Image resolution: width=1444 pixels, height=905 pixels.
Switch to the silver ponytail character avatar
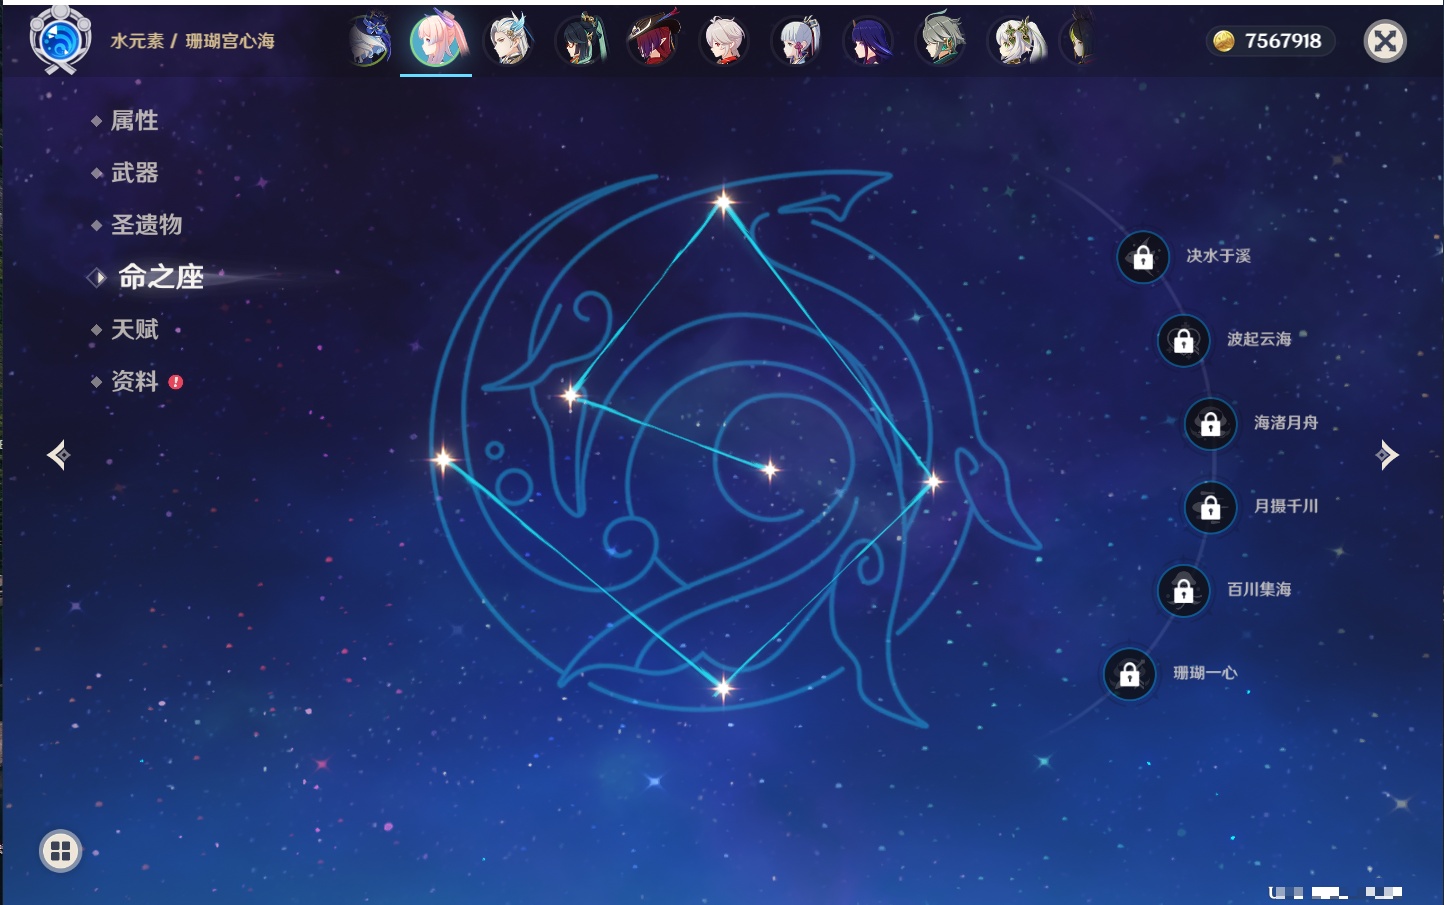[x=797, y=41]
